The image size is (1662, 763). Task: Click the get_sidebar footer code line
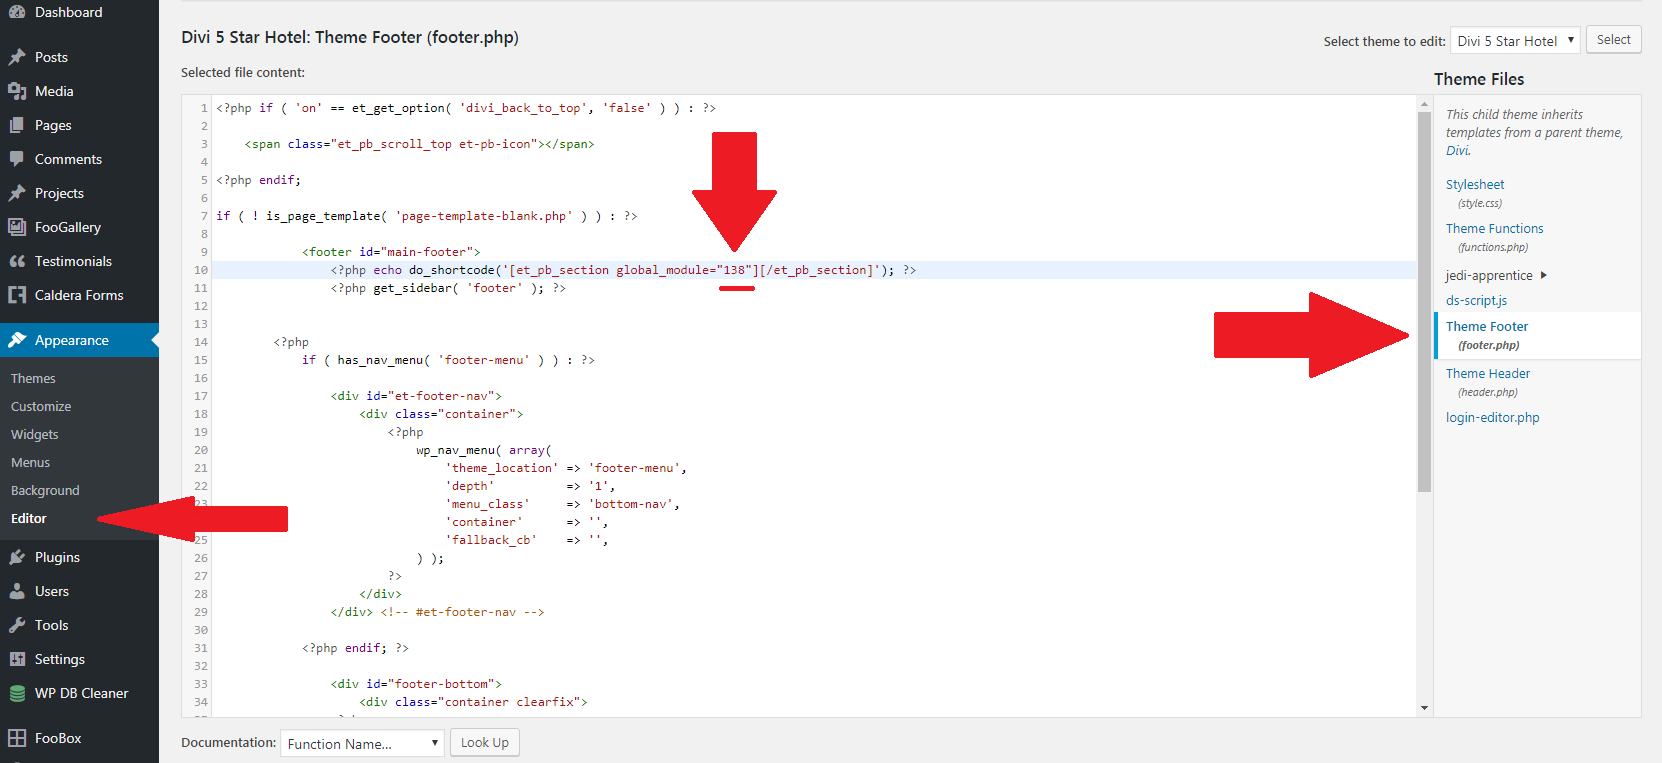[x=448, y=288]
